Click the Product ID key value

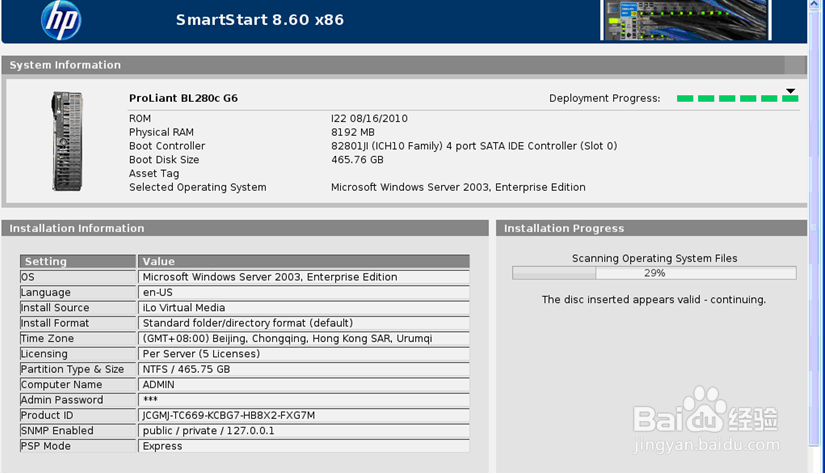tap(304, 415)
